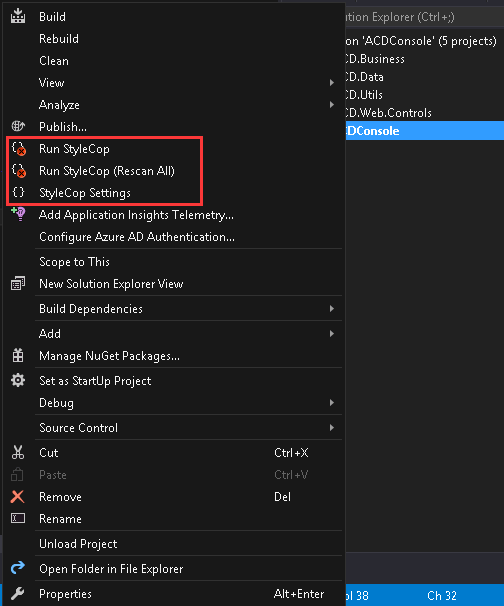Choose Cut from the menu

pyautogui.click(x=174, y=453)
